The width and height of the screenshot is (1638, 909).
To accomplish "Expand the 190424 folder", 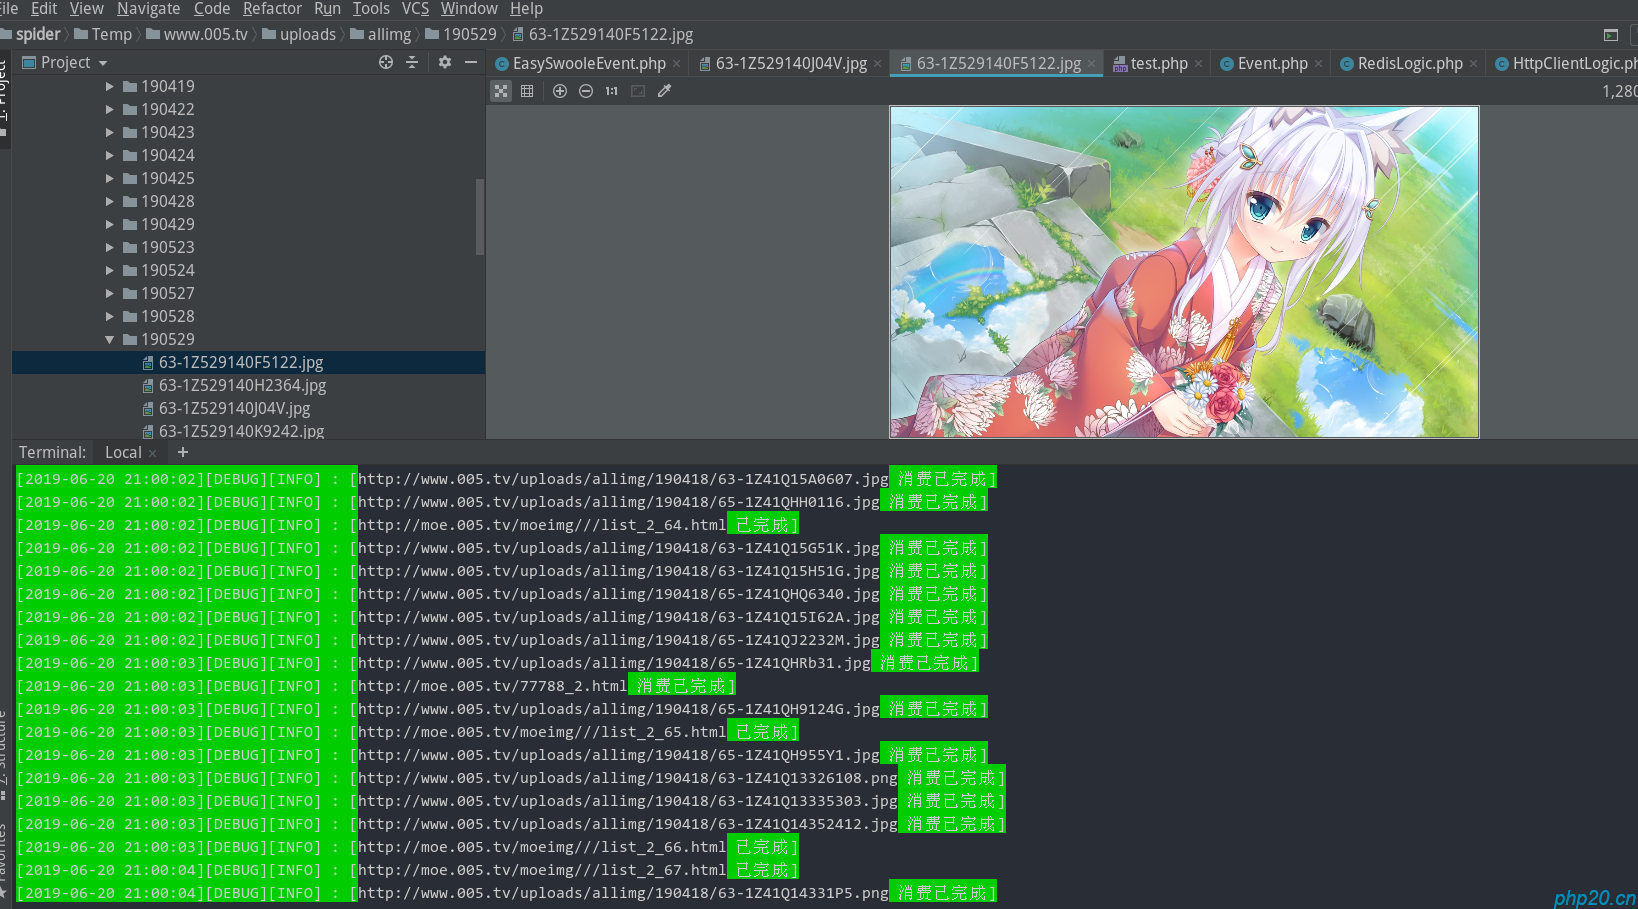I will [110, 155].
